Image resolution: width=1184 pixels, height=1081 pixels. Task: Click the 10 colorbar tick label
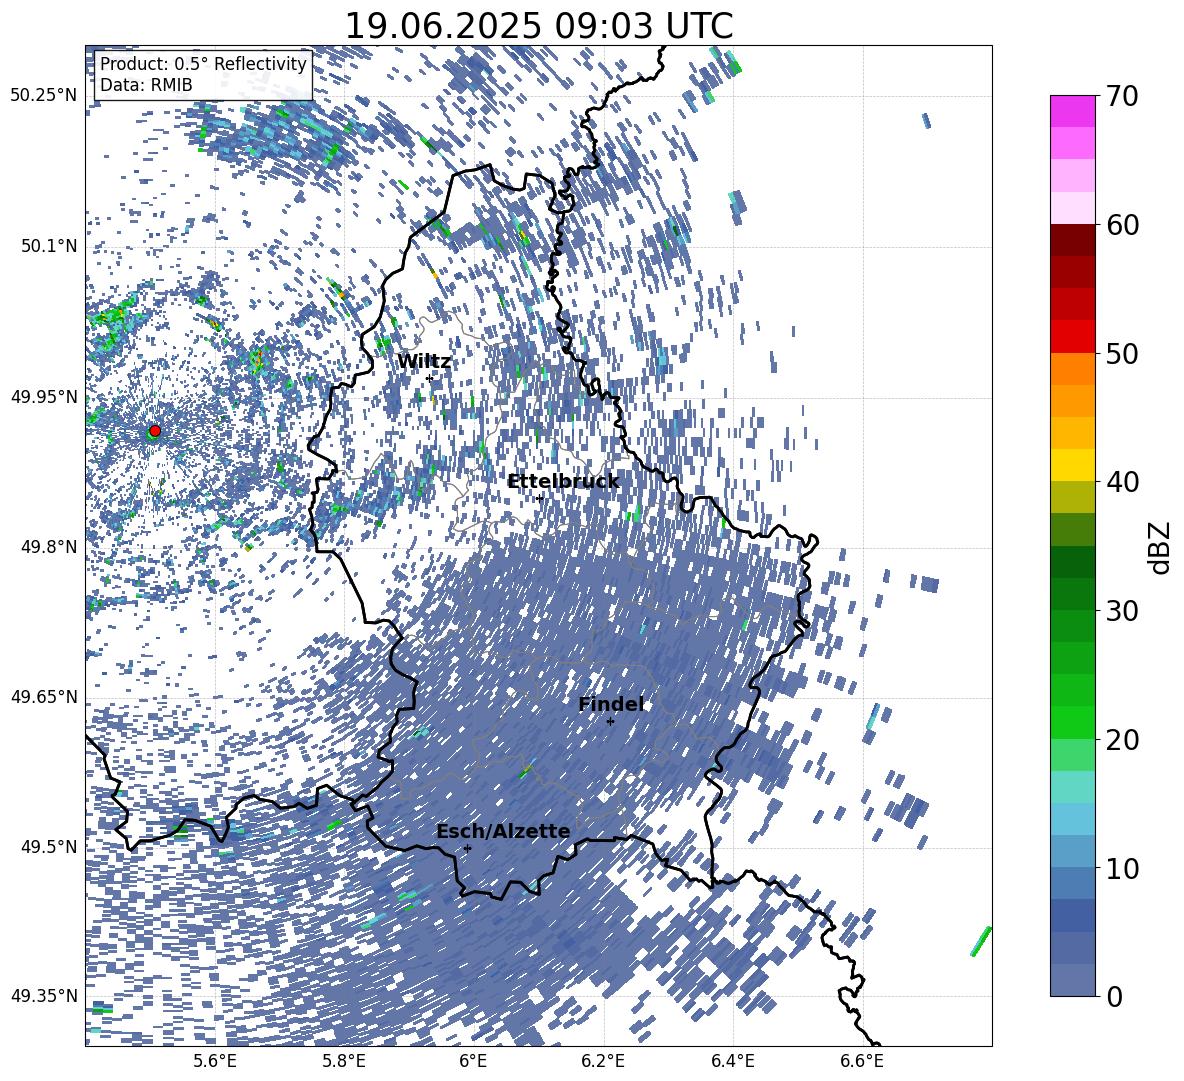1121,868
